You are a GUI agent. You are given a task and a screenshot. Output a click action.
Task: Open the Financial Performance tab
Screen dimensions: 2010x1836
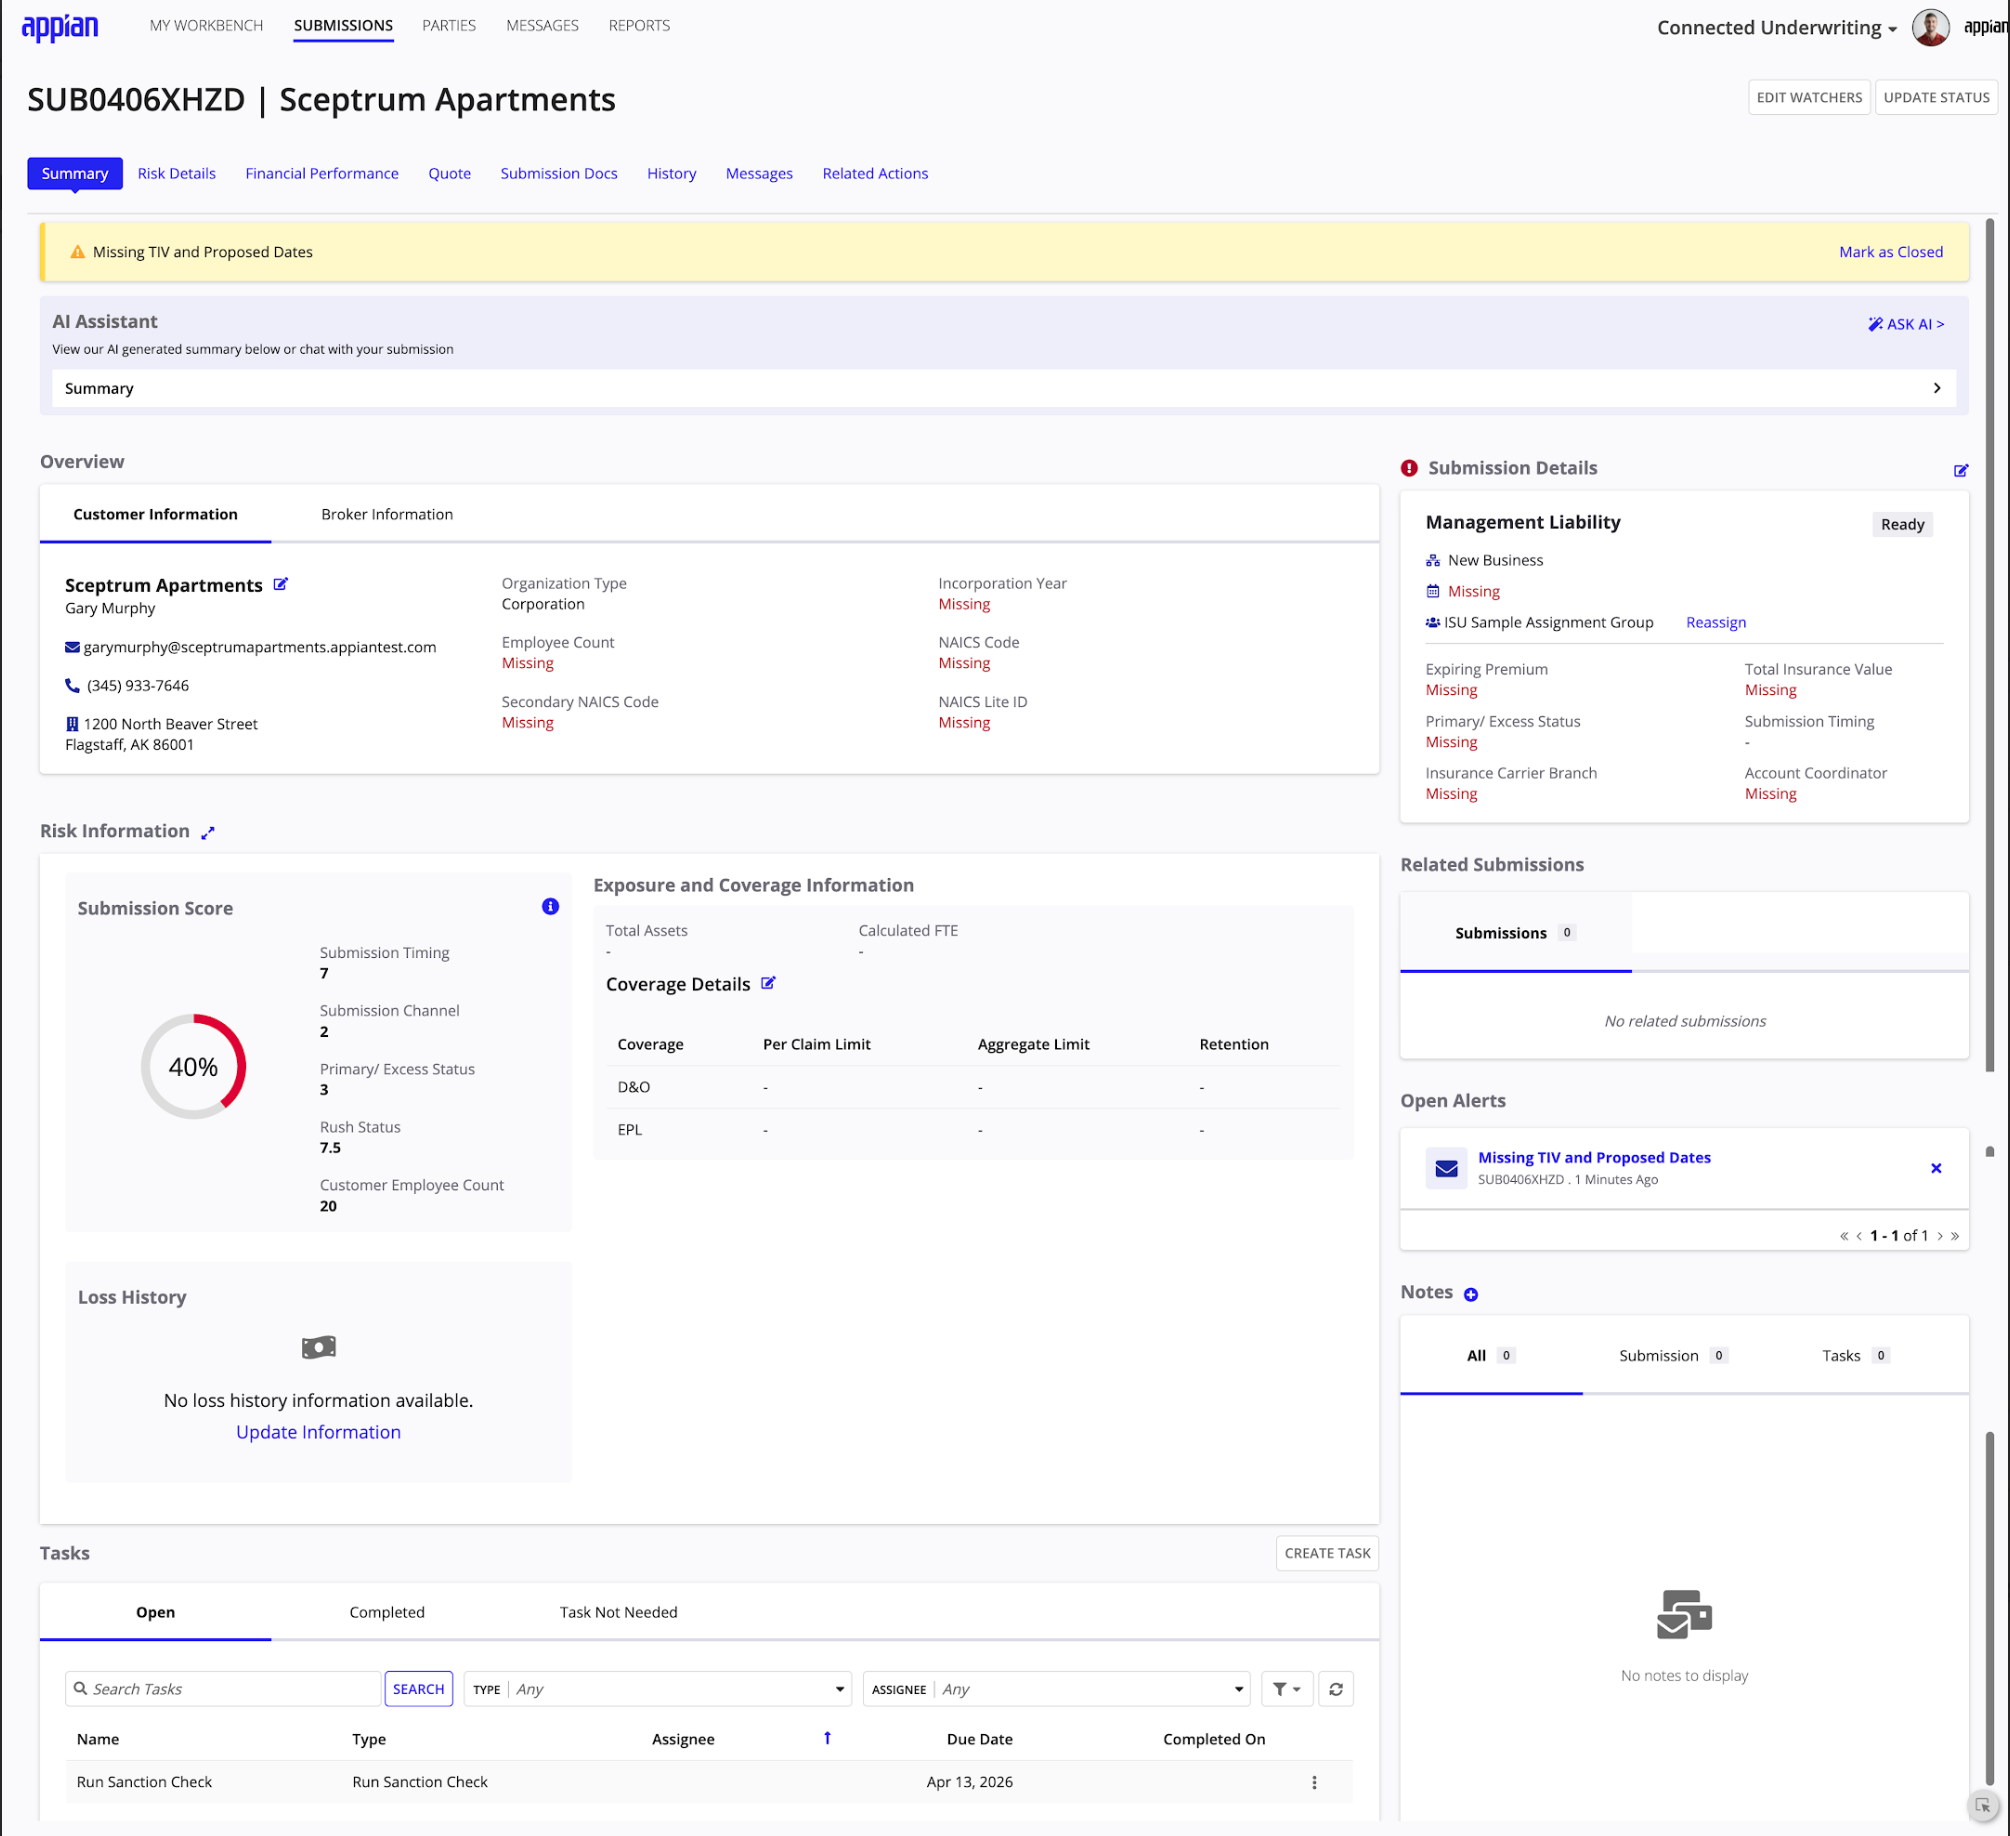click(322, 174)
